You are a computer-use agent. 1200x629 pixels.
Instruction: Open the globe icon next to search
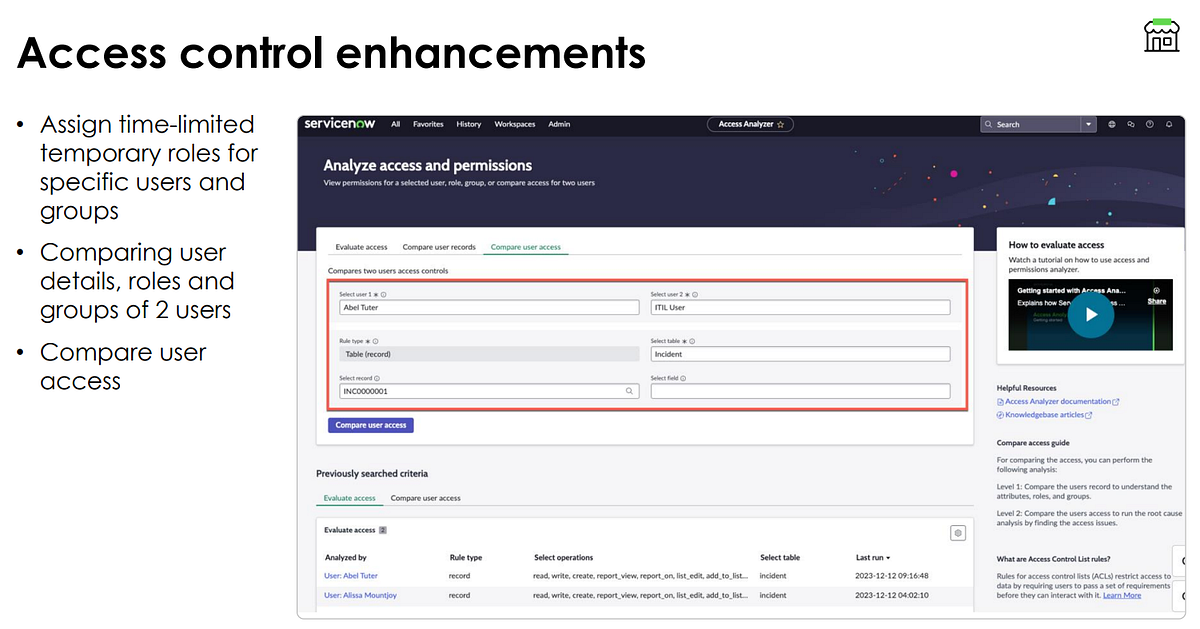tap(1112, 123)
